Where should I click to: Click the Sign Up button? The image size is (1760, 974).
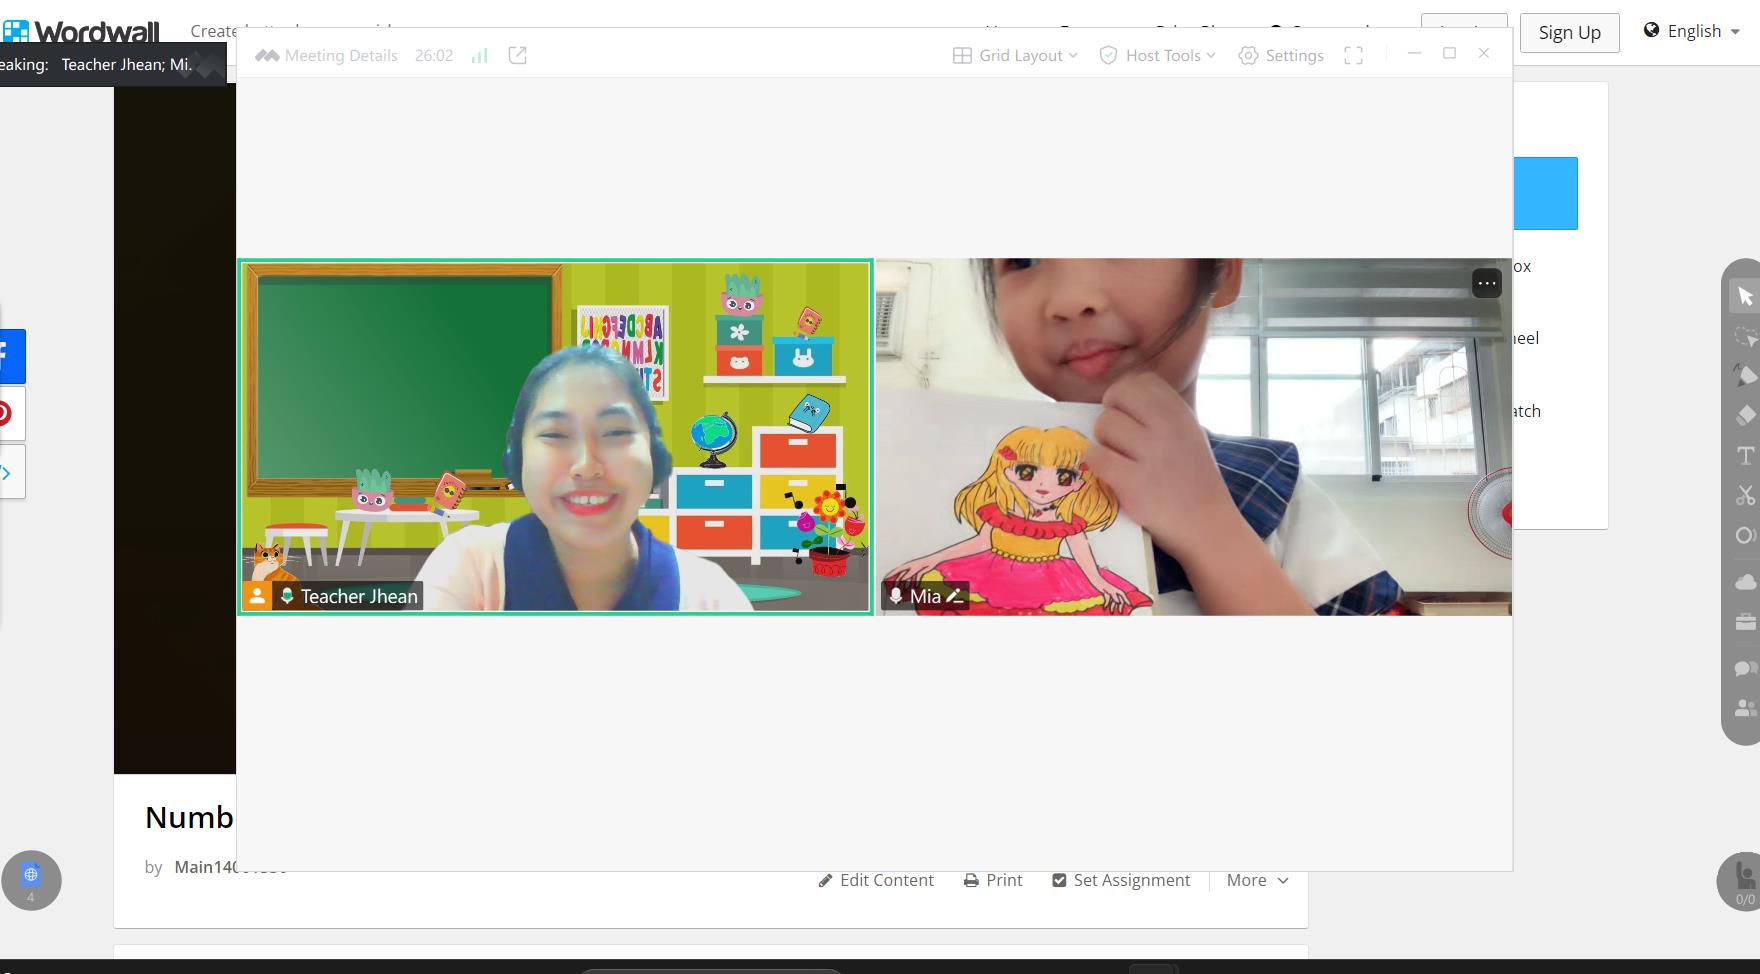[1569, 33]
